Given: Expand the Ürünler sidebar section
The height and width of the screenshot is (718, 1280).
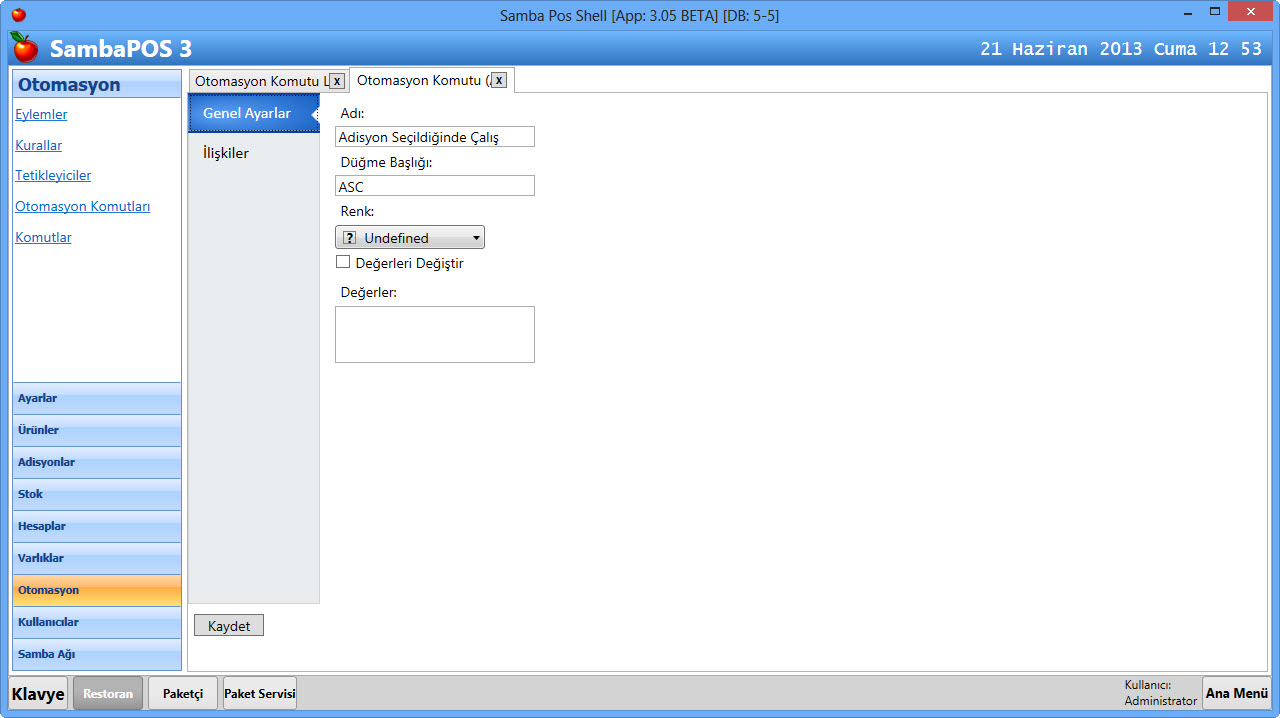Looking at the screenshot, I should pyautogui.click(x=97, y=430).
